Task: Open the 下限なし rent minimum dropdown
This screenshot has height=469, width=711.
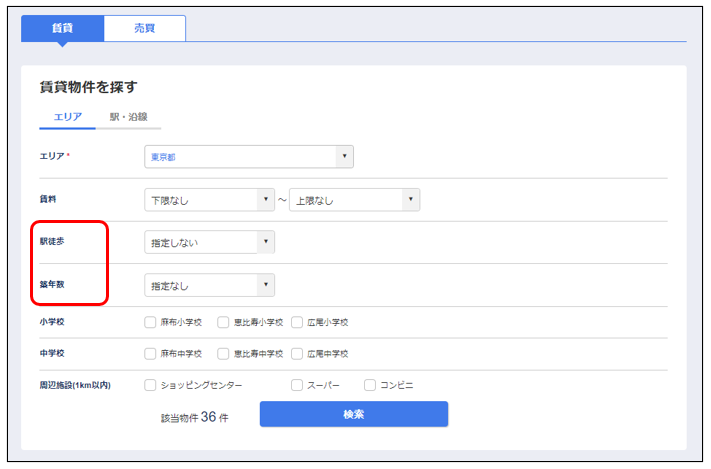Action: 209,200
